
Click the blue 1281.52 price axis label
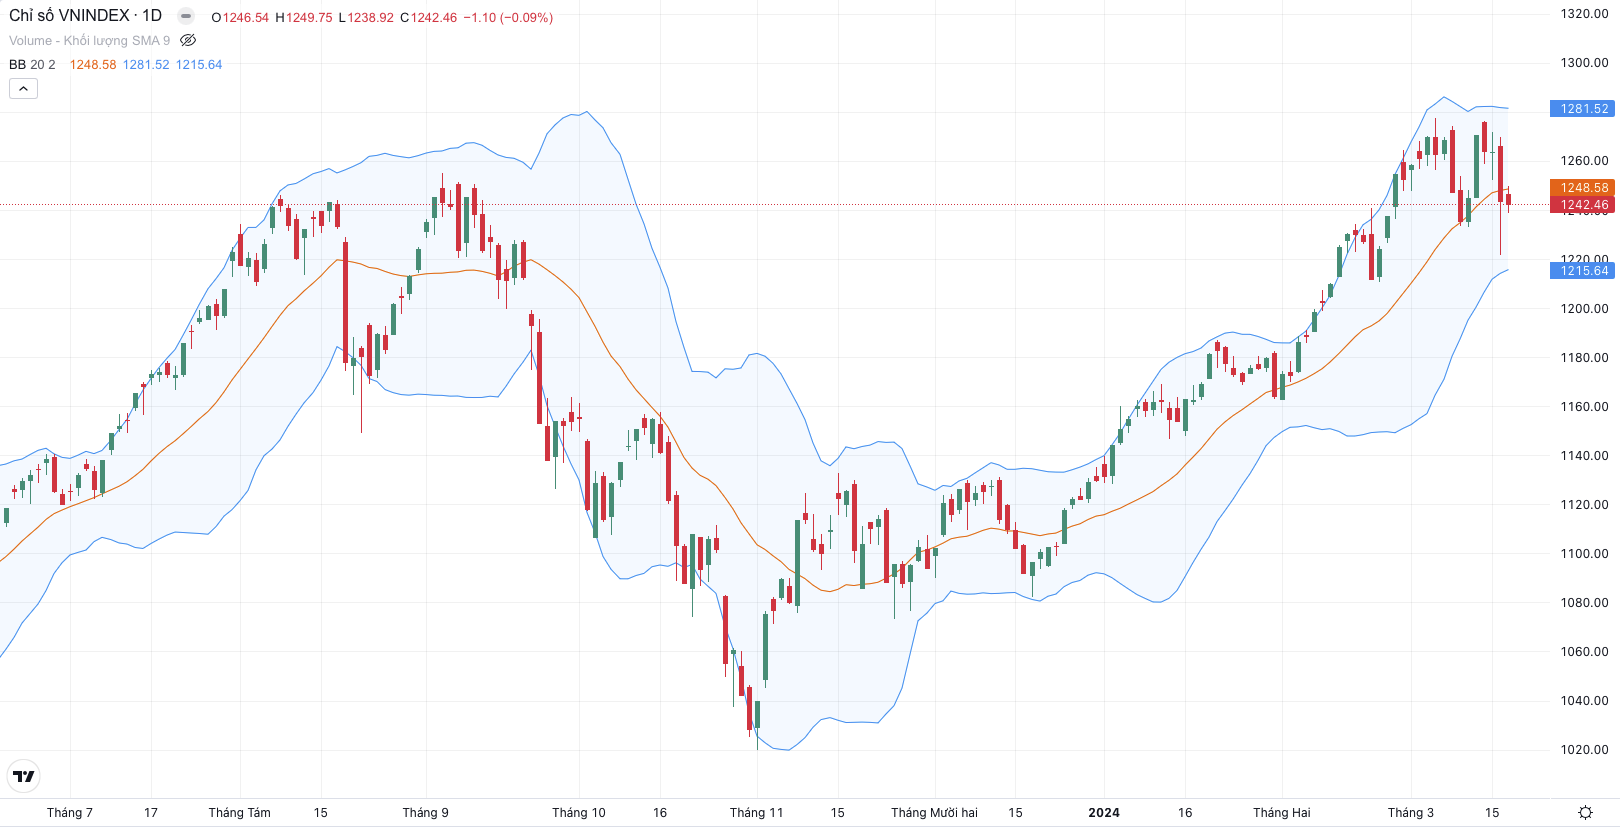[1581, 109]
